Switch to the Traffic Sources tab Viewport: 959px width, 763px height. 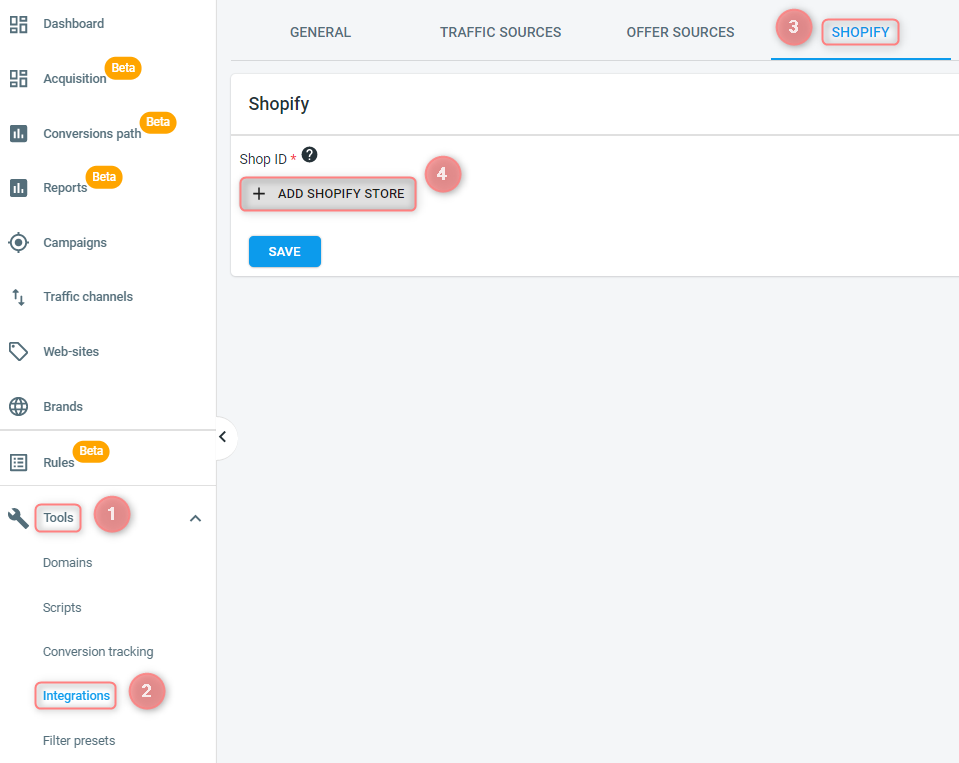(x=500, y=32)
